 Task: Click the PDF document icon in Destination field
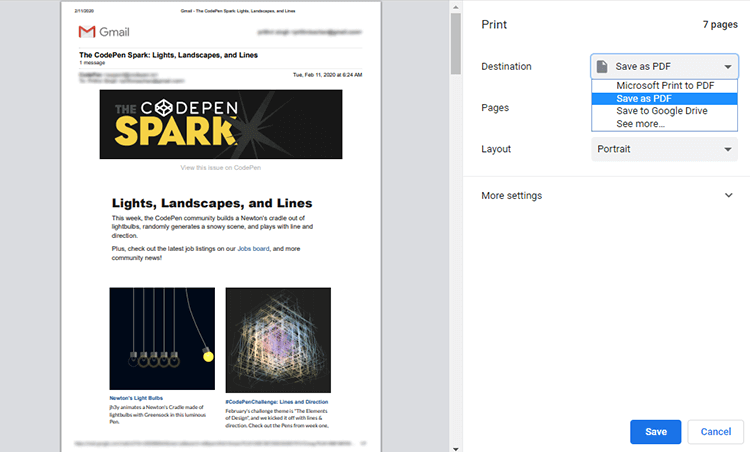[x=602, y=66]
